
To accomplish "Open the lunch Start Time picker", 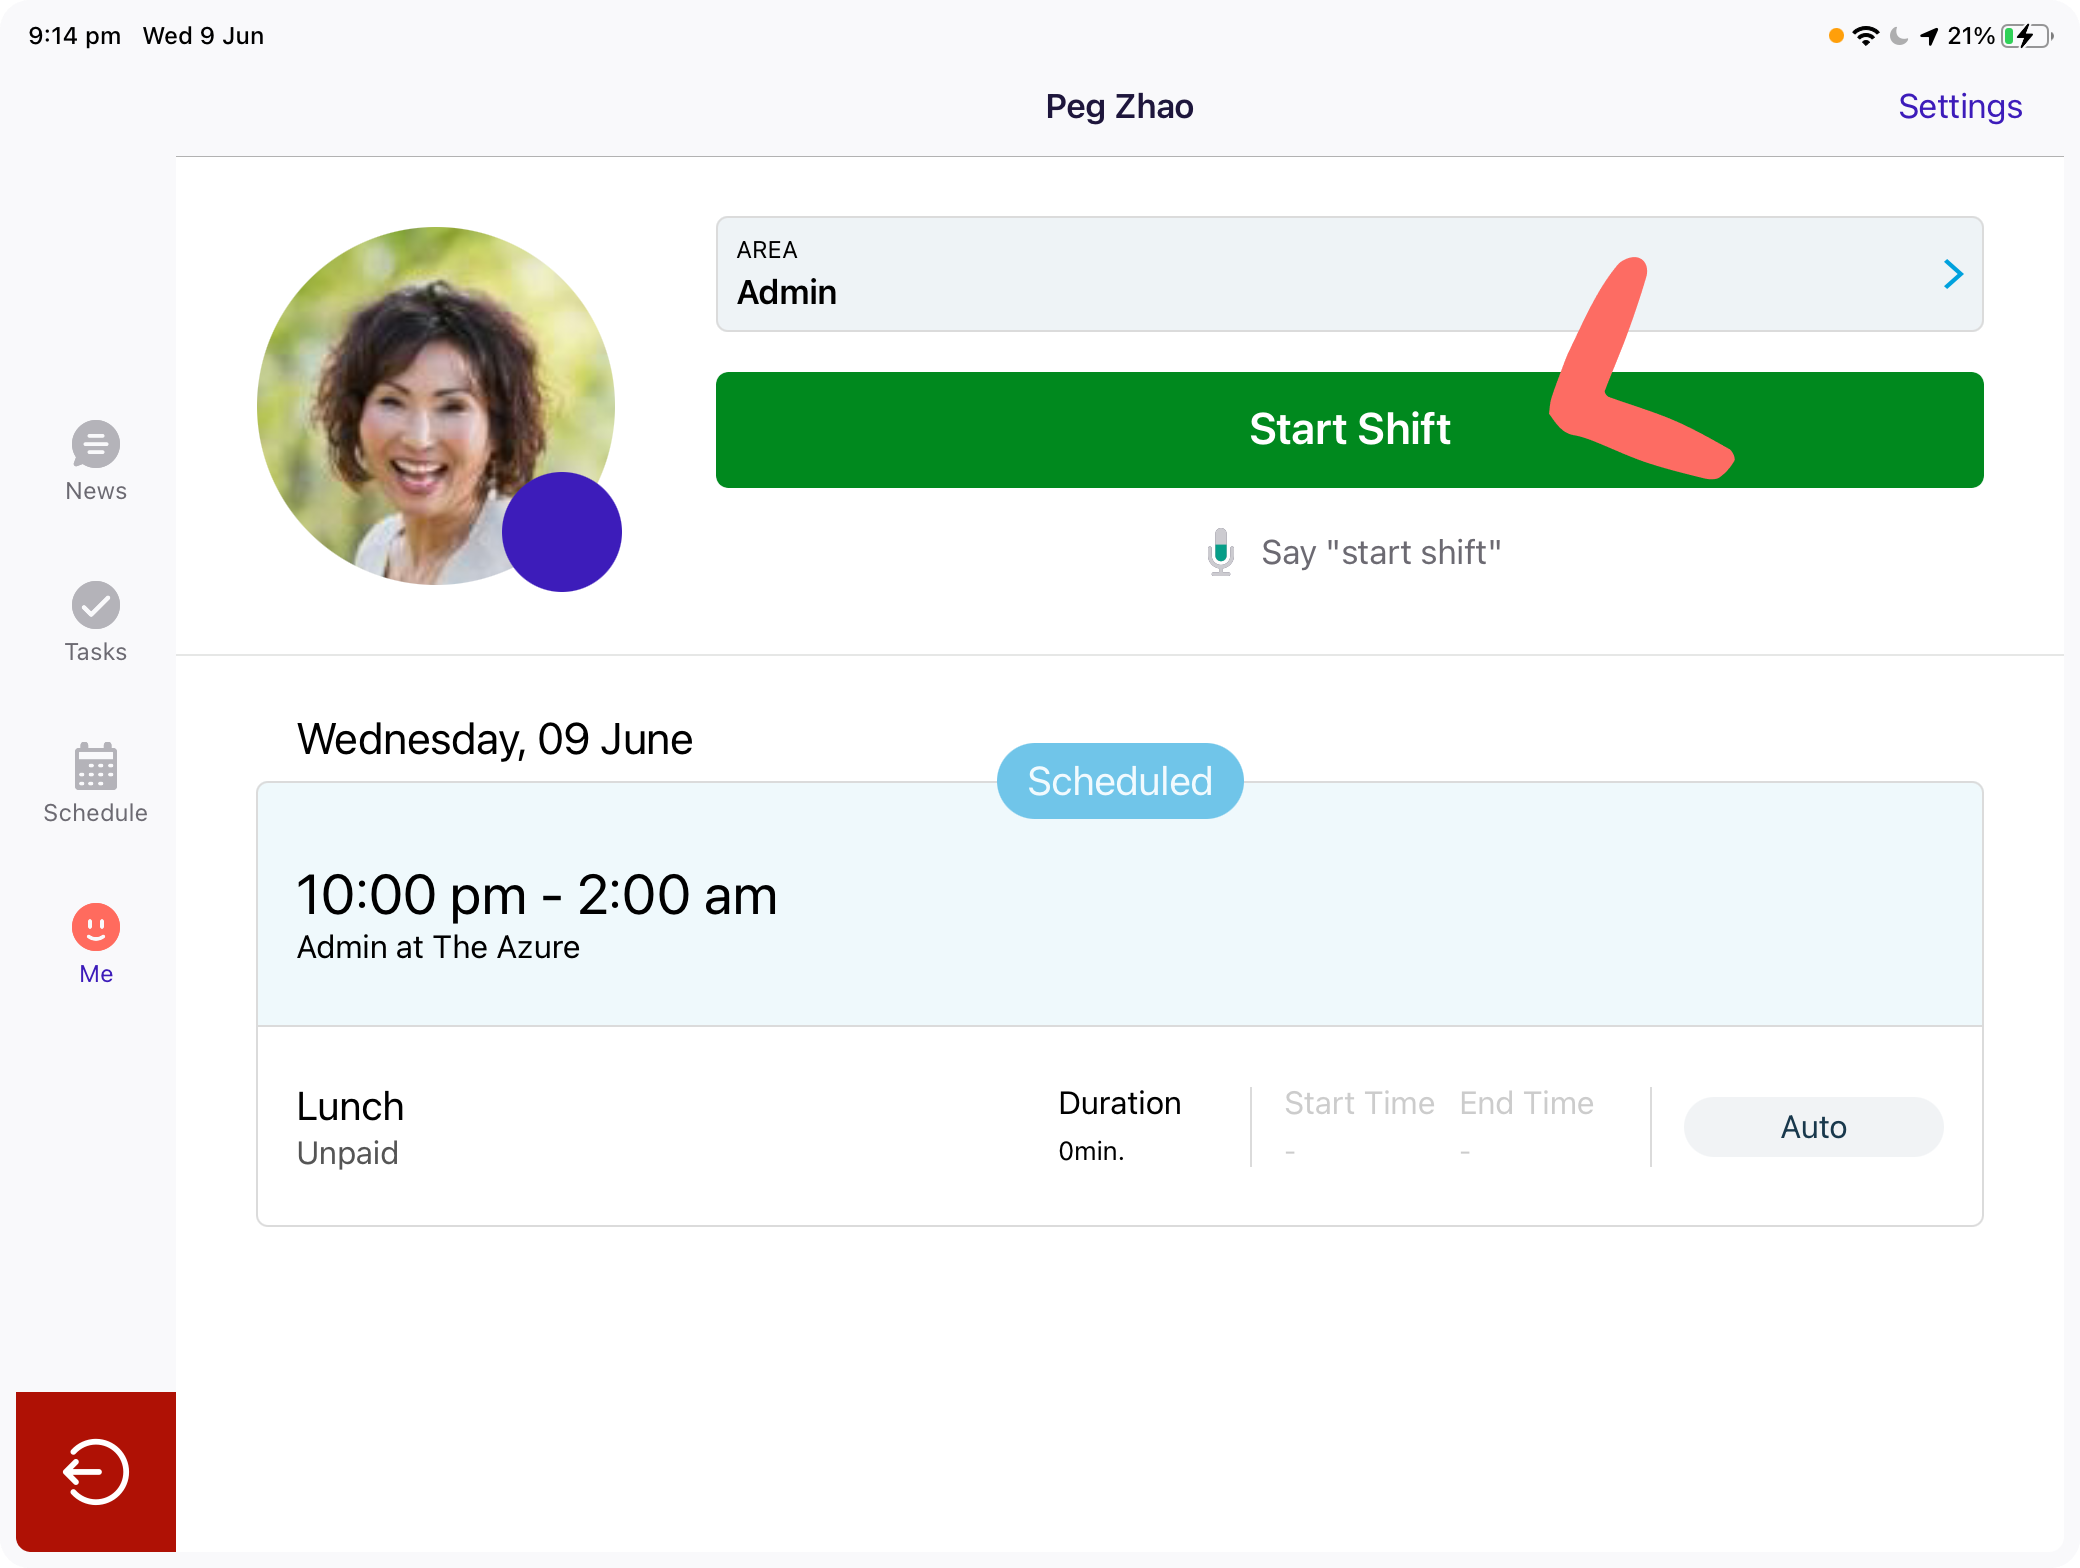I will (1359, 1125).
